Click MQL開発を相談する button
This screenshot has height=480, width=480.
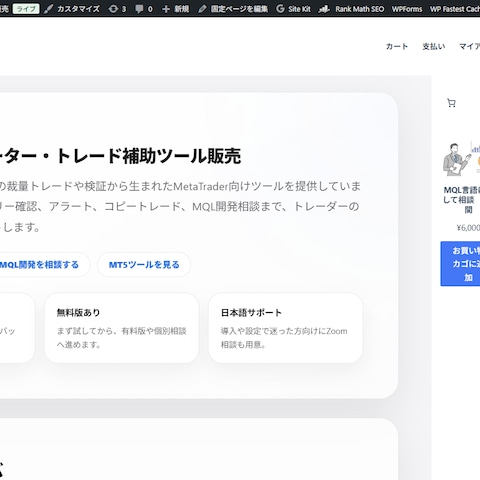point(39,265)
